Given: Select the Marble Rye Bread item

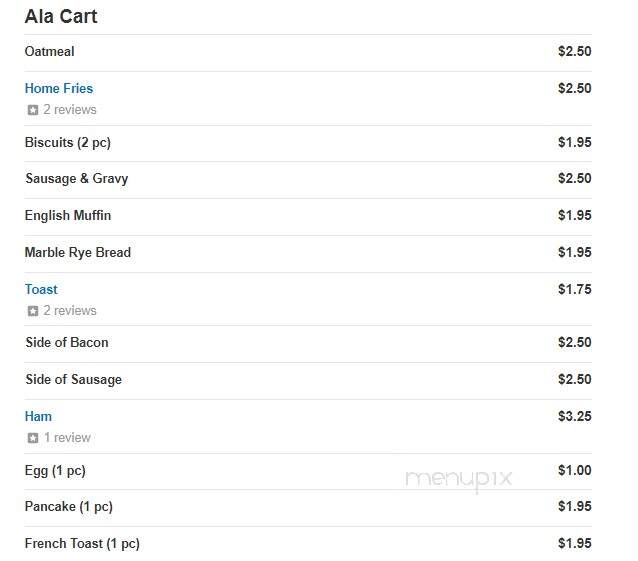Looking at the screenshot, I should [308, 254].
